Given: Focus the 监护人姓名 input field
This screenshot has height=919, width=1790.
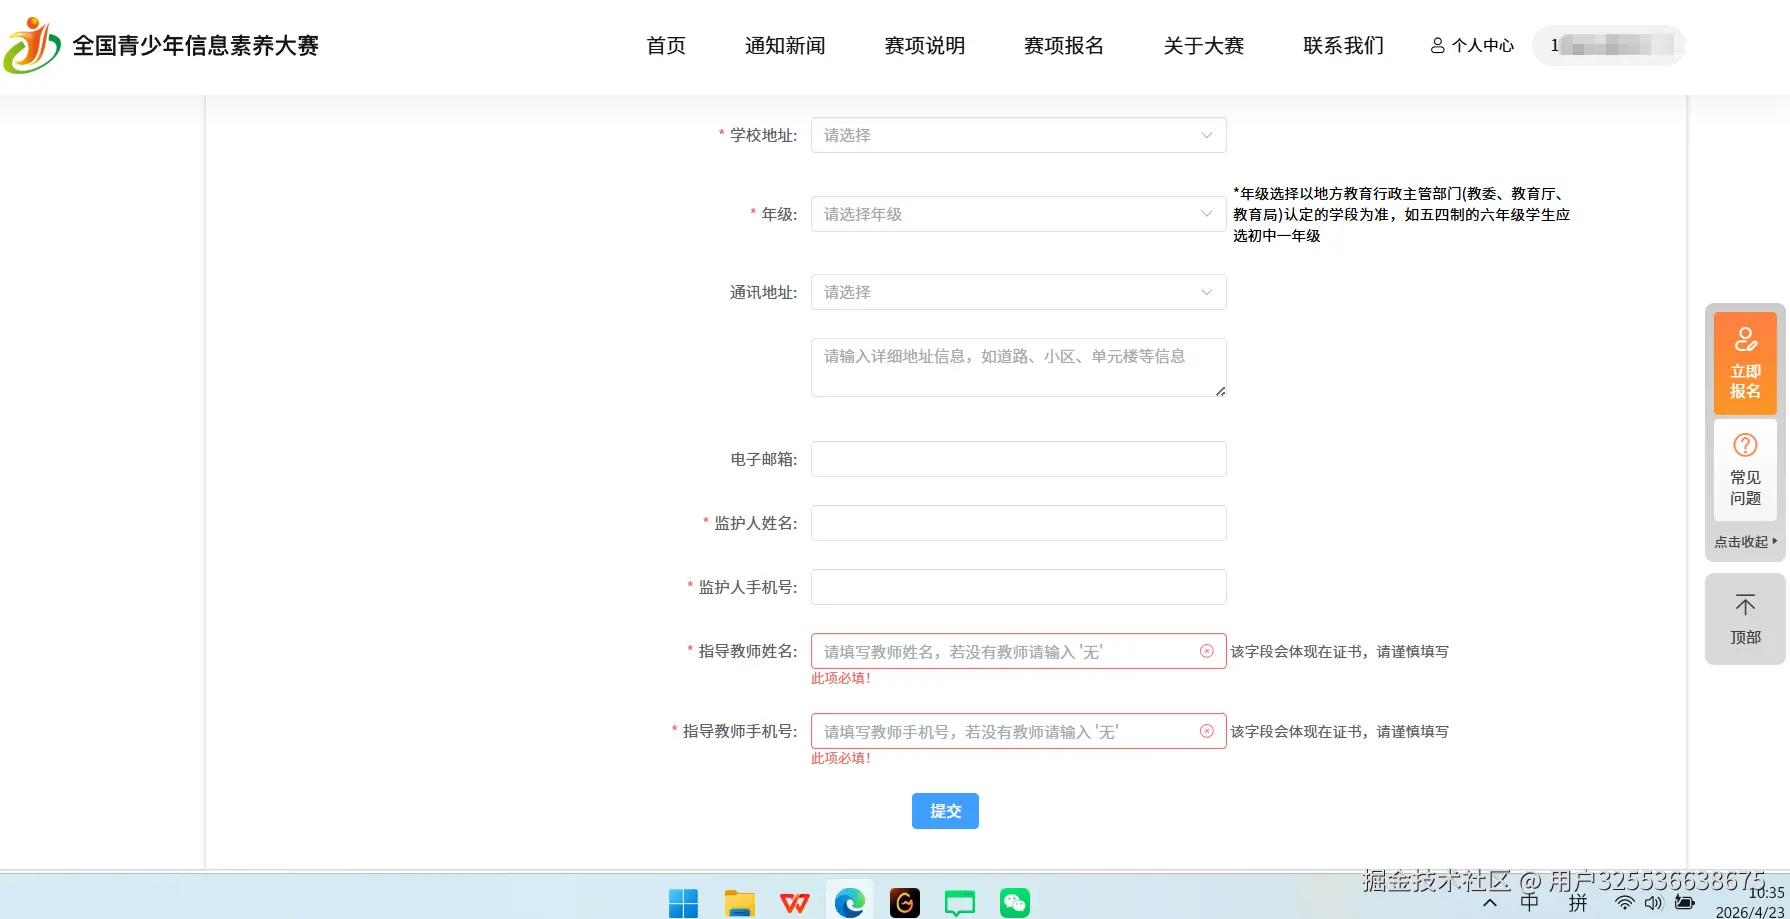Looking at the screenshot, I should 1018,523.
